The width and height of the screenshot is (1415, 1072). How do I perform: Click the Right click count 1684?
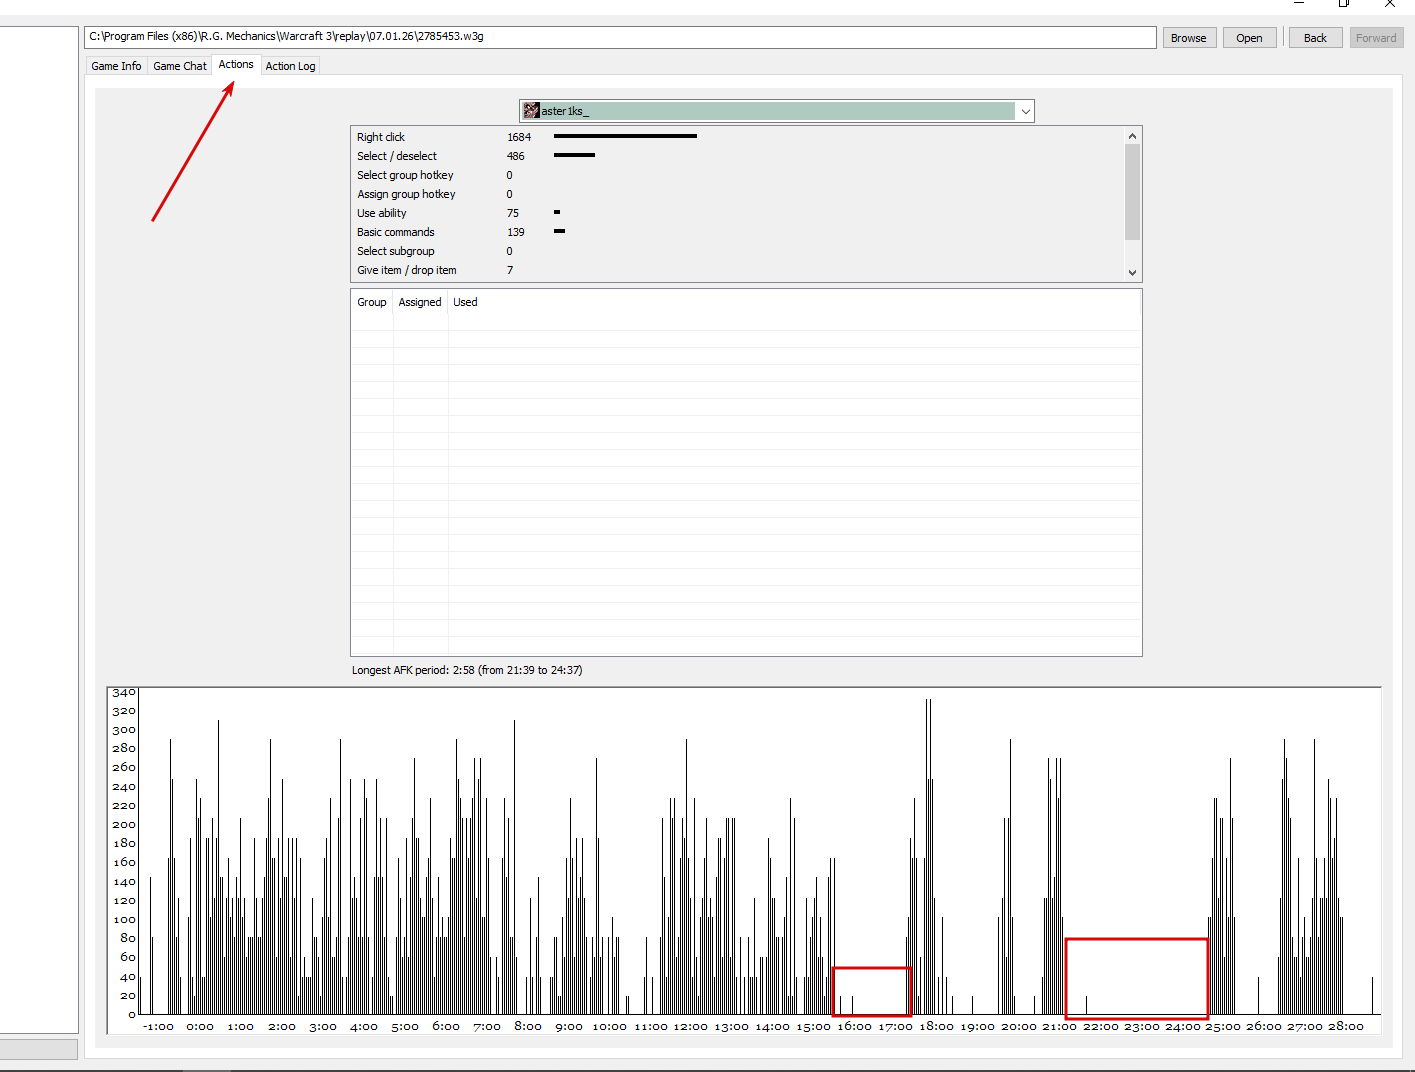pyautogui.click(x=519, y=137)
